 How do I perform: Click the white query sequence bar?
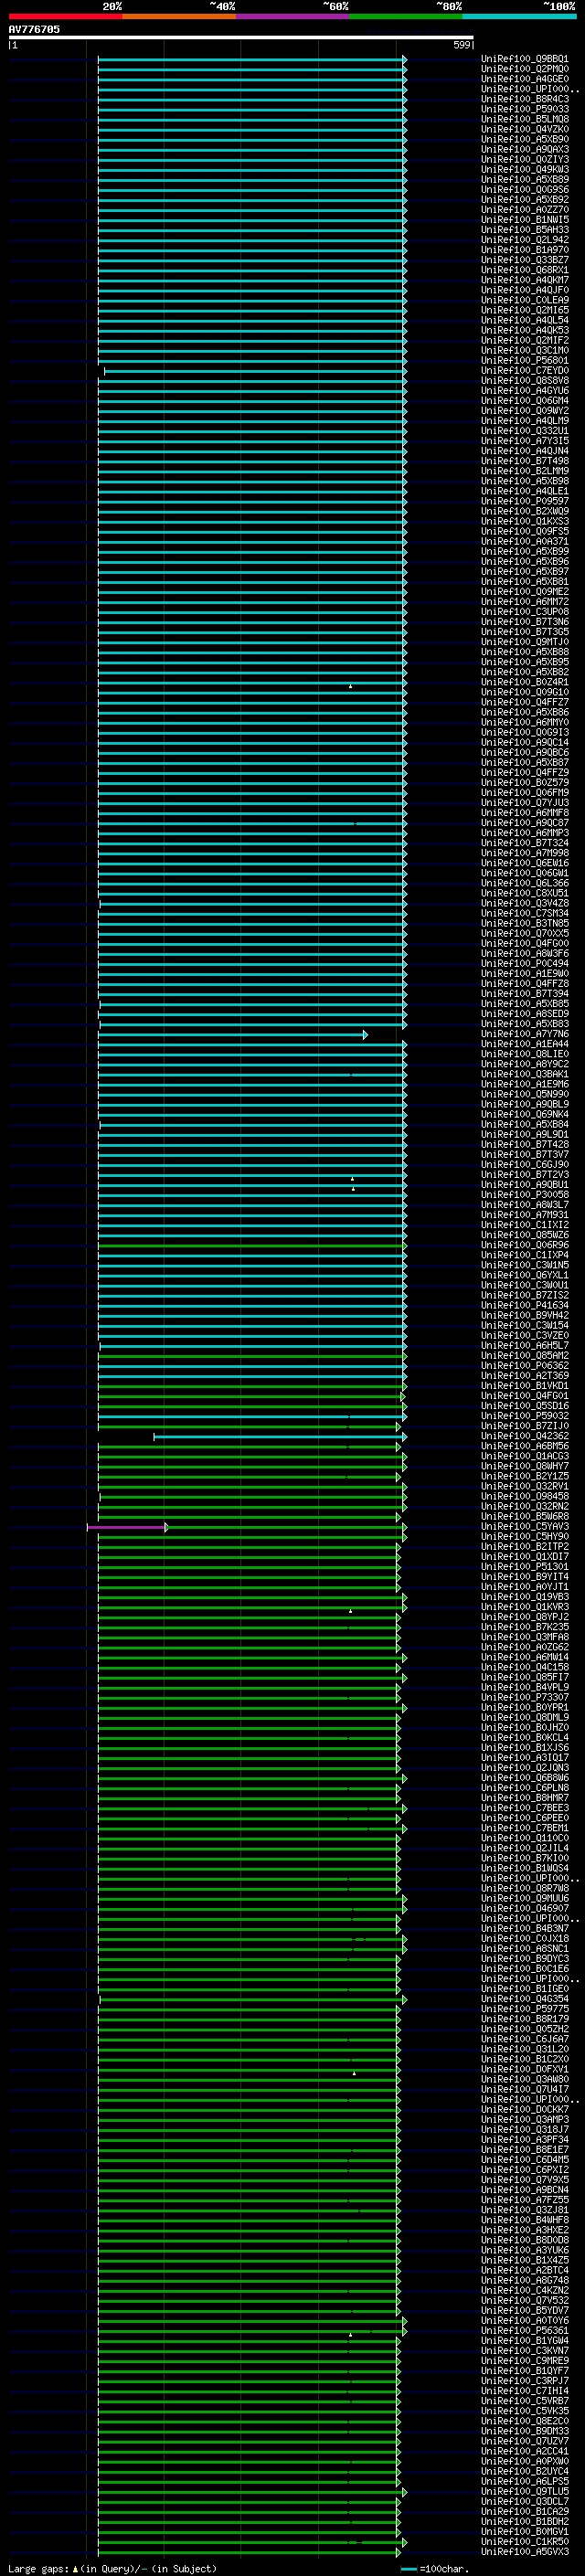click(x=241, y=38)
